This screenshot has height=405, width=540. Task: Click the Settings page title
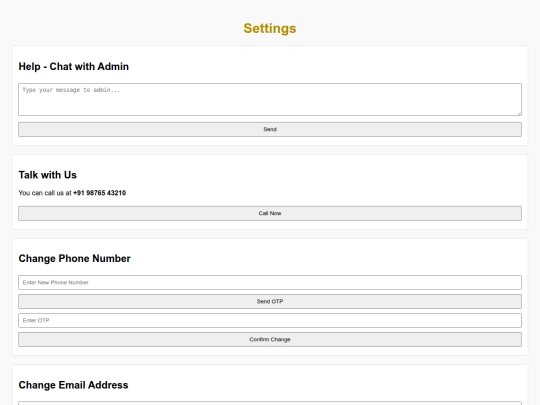(x=270, y=28)
